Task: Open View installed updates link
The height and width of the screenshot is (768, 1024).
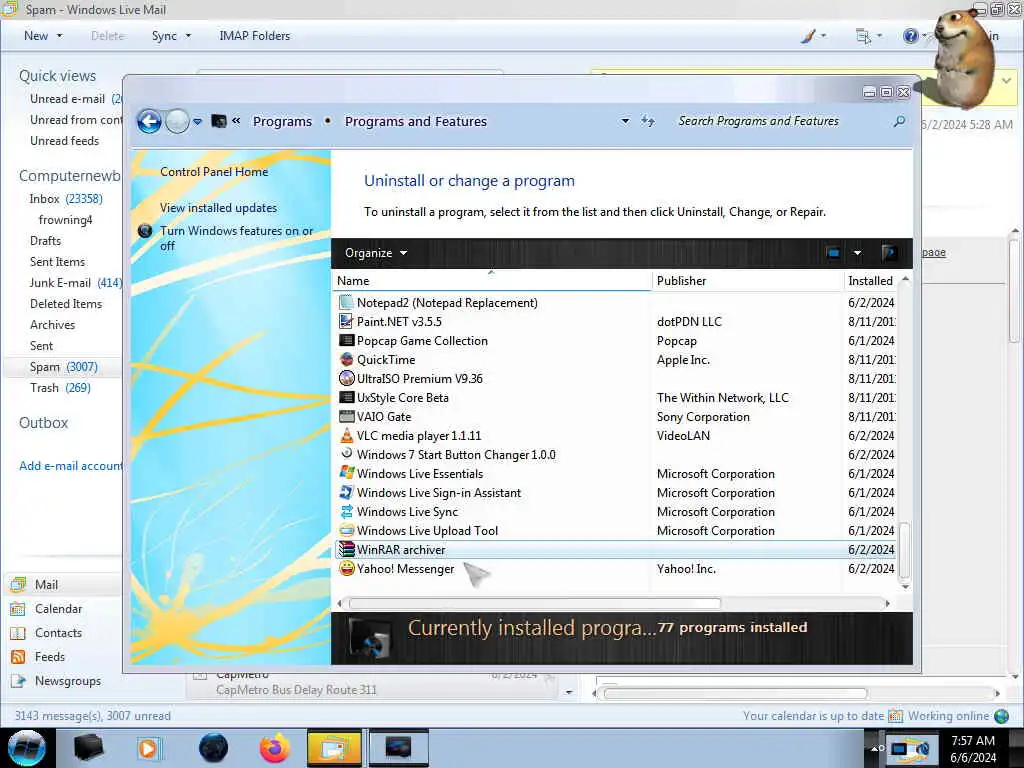Action: 218,208
